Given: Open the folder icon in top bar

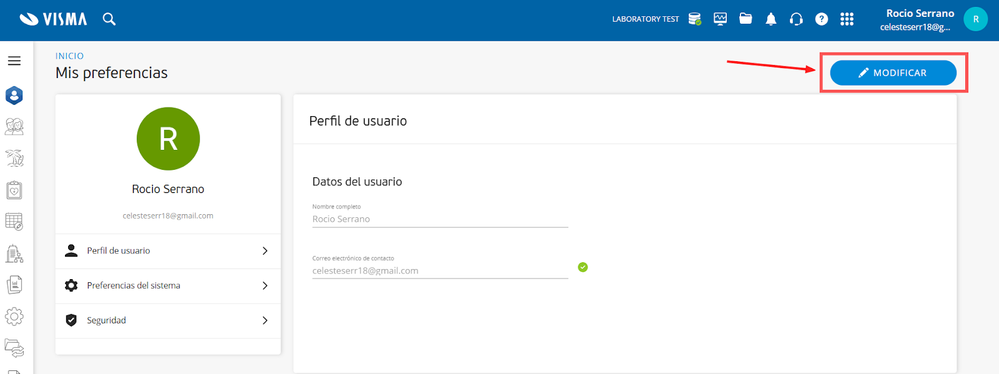Looking at the screenshot, I should tap(745, 18).
